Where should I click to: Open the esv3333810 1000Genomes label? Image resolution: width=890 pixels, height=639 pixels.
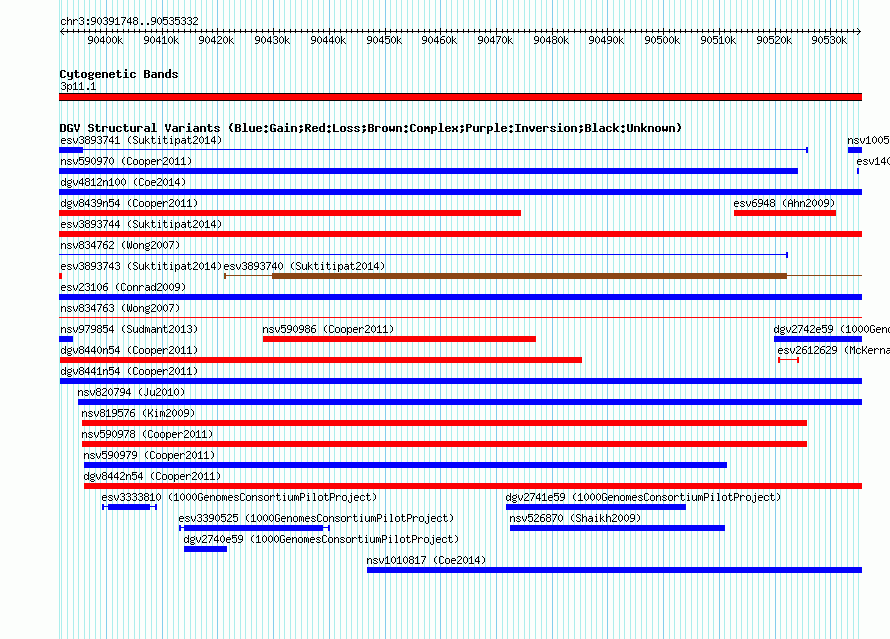[x=239, y=497]
